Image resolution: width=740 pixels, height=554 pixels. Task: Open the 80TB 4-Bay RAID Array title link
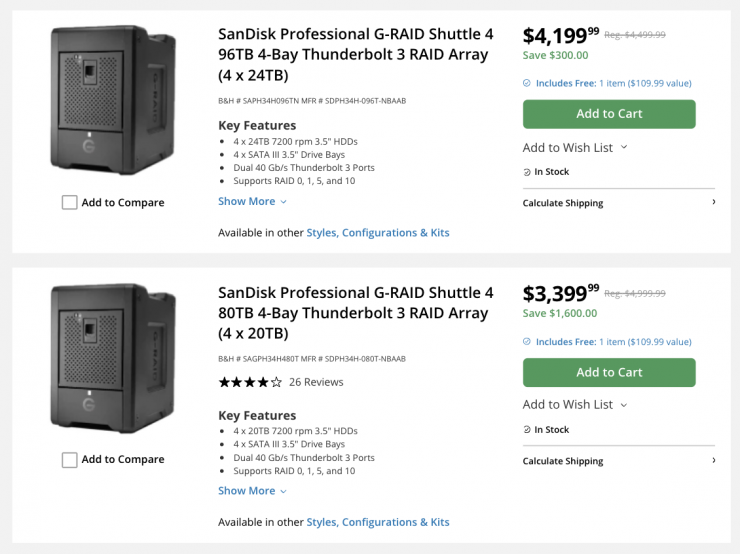(355, 312)
